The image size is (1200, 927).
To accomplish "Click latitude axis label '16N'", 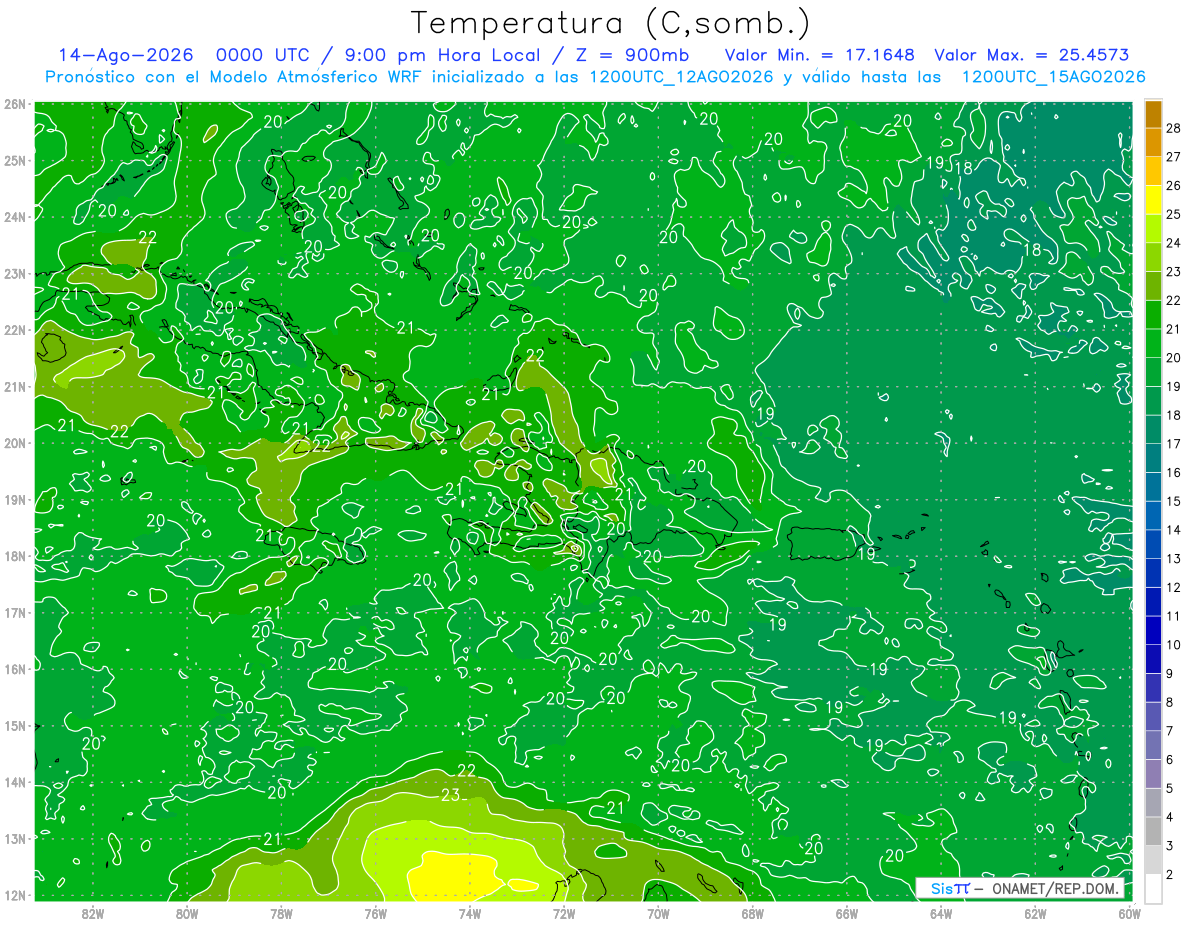I will [x=14, y=669].
